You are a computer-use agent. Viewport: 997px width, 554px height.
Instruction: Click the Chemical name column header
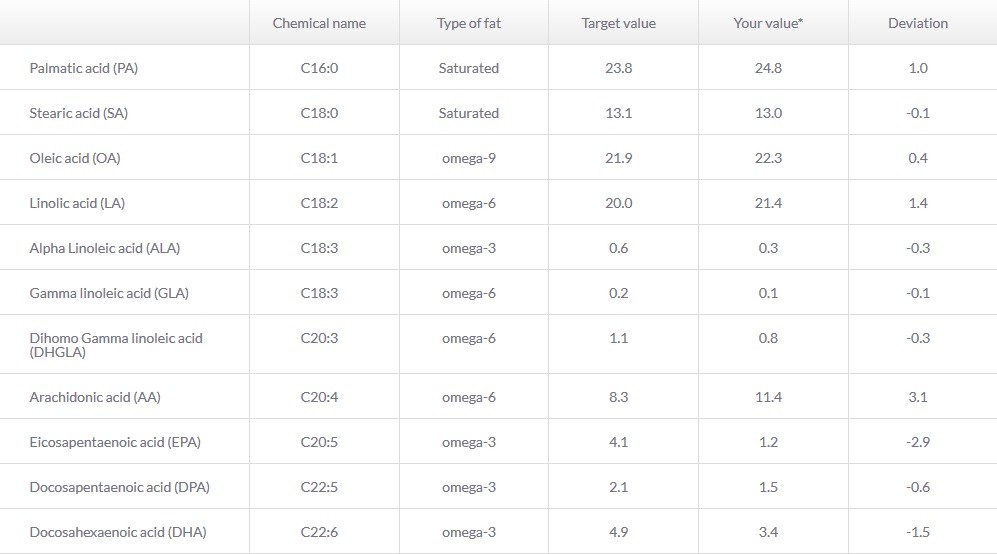tap(319, 24)
